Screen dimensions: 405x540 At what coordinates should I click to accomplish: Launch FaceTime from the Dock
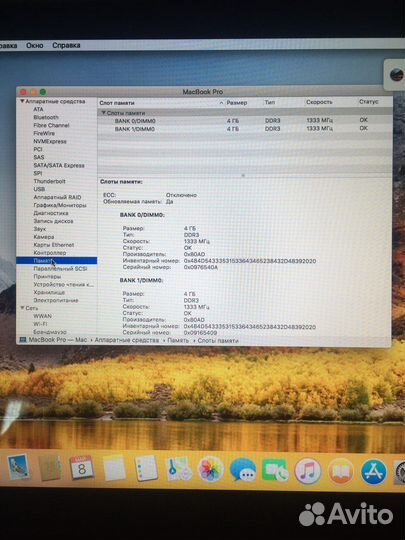pos(275,470)
